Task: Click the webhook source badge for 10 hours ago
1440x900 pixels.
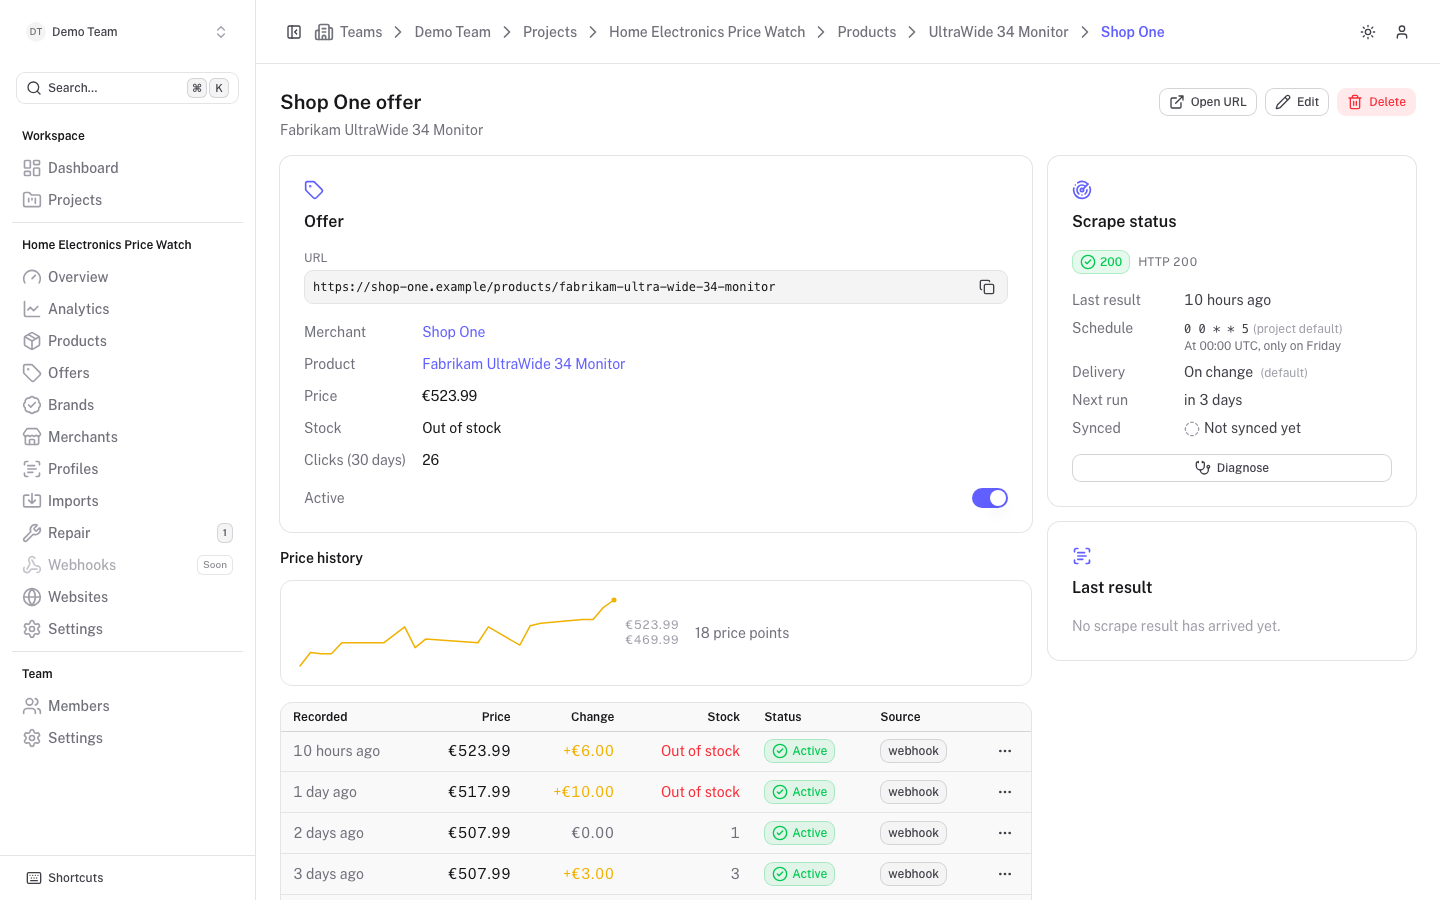Action: (x=913, y=751)
